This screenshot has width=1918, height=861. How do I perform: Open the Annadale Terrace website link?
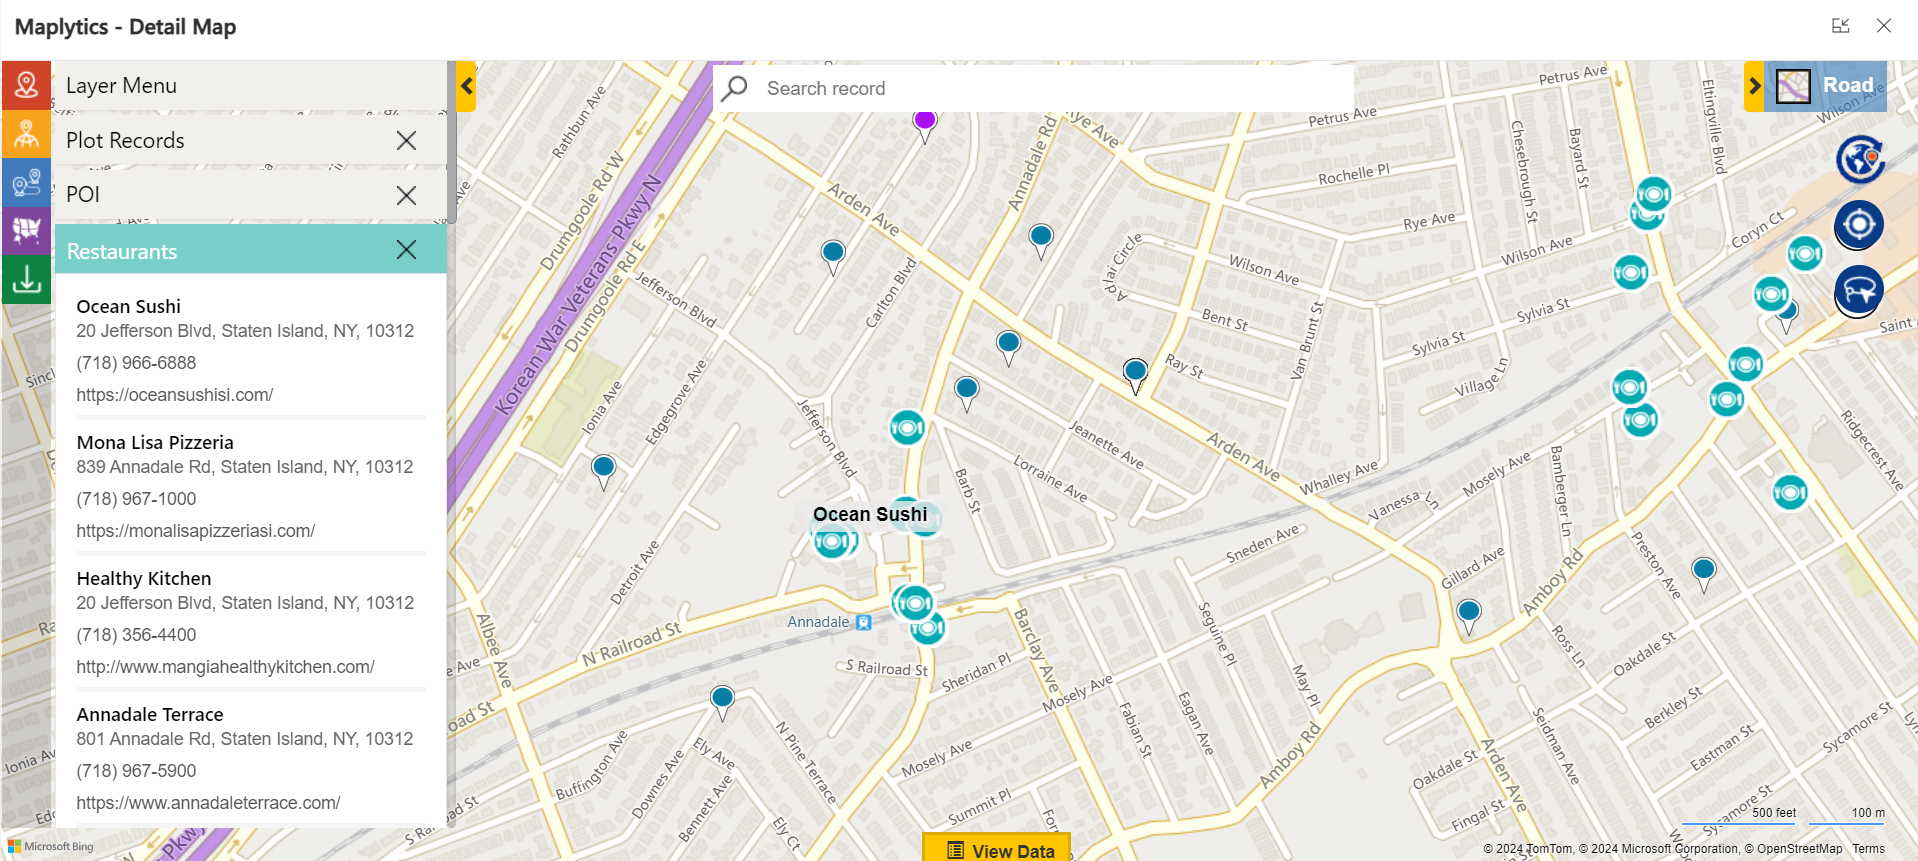coord(208,803)
